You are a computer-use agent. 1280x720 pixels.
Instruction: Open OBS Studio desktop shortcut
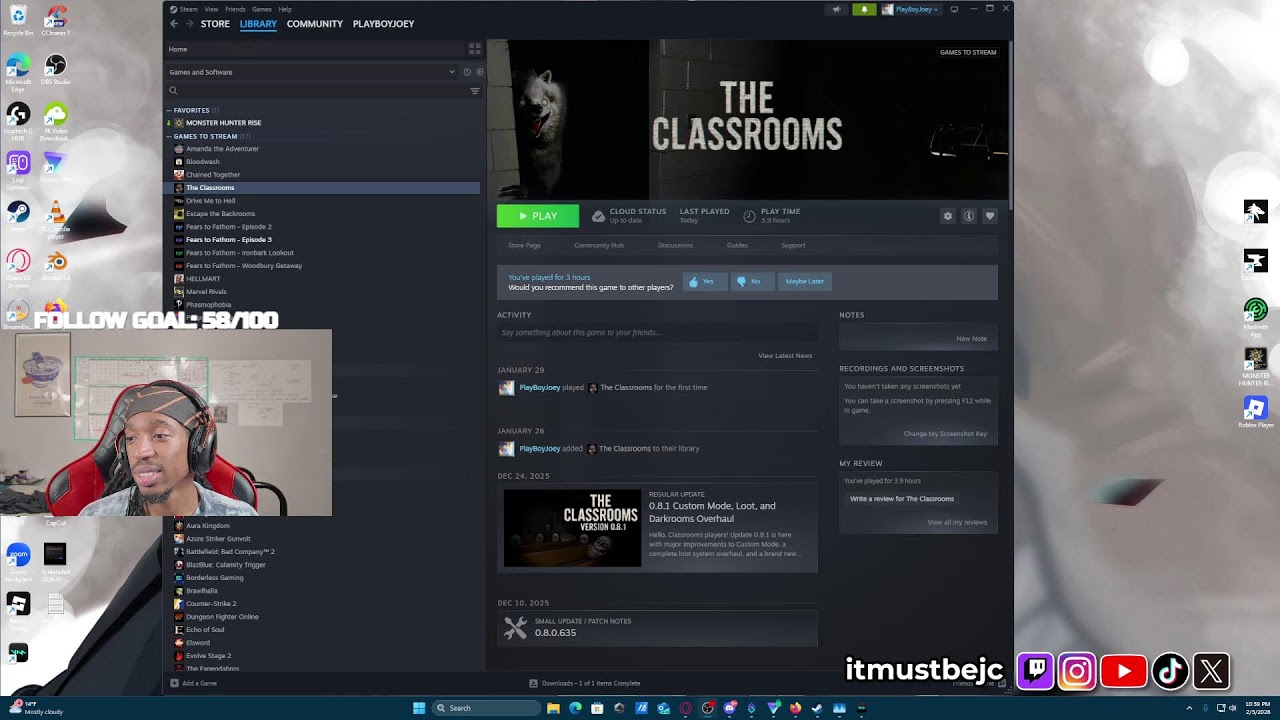pyautogui.click(x=56, y=69)
